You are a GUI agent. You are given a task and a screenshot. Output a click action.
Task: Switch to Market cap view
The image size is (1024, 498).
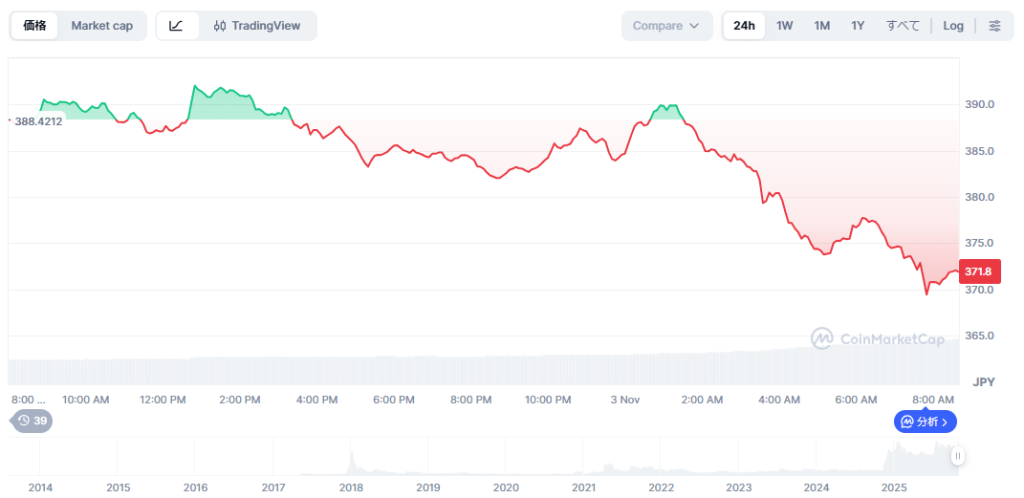point(102,26)
